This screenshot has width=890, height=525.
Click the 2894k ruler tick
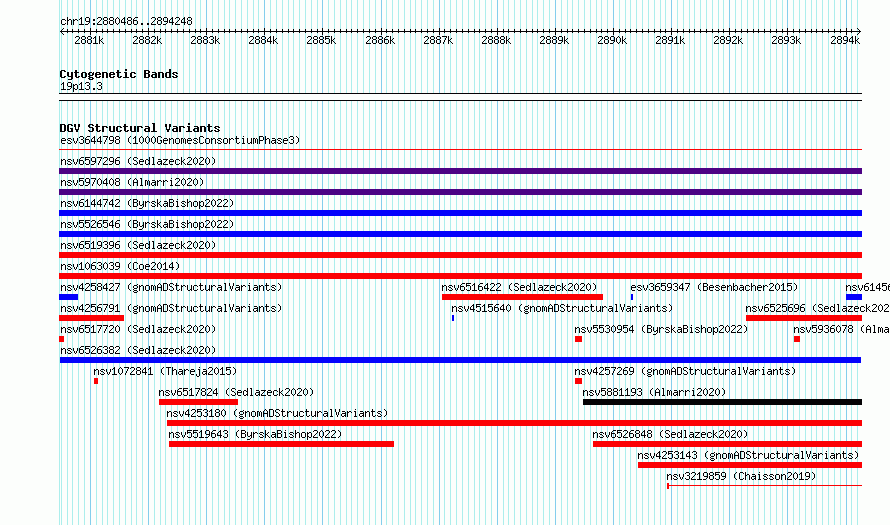click(x=845, y=40)
